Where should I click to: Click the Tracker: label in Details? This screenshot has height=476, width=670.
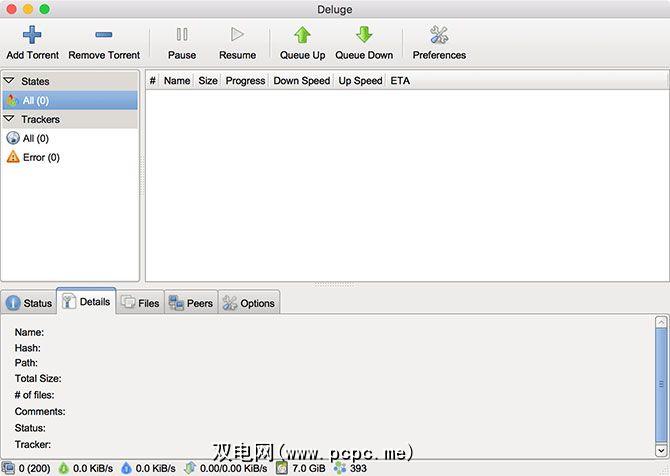click(33, 444)
